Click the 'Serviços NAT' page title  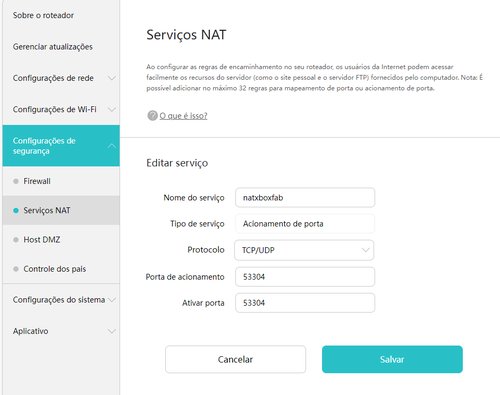click(x=186, y=35)
